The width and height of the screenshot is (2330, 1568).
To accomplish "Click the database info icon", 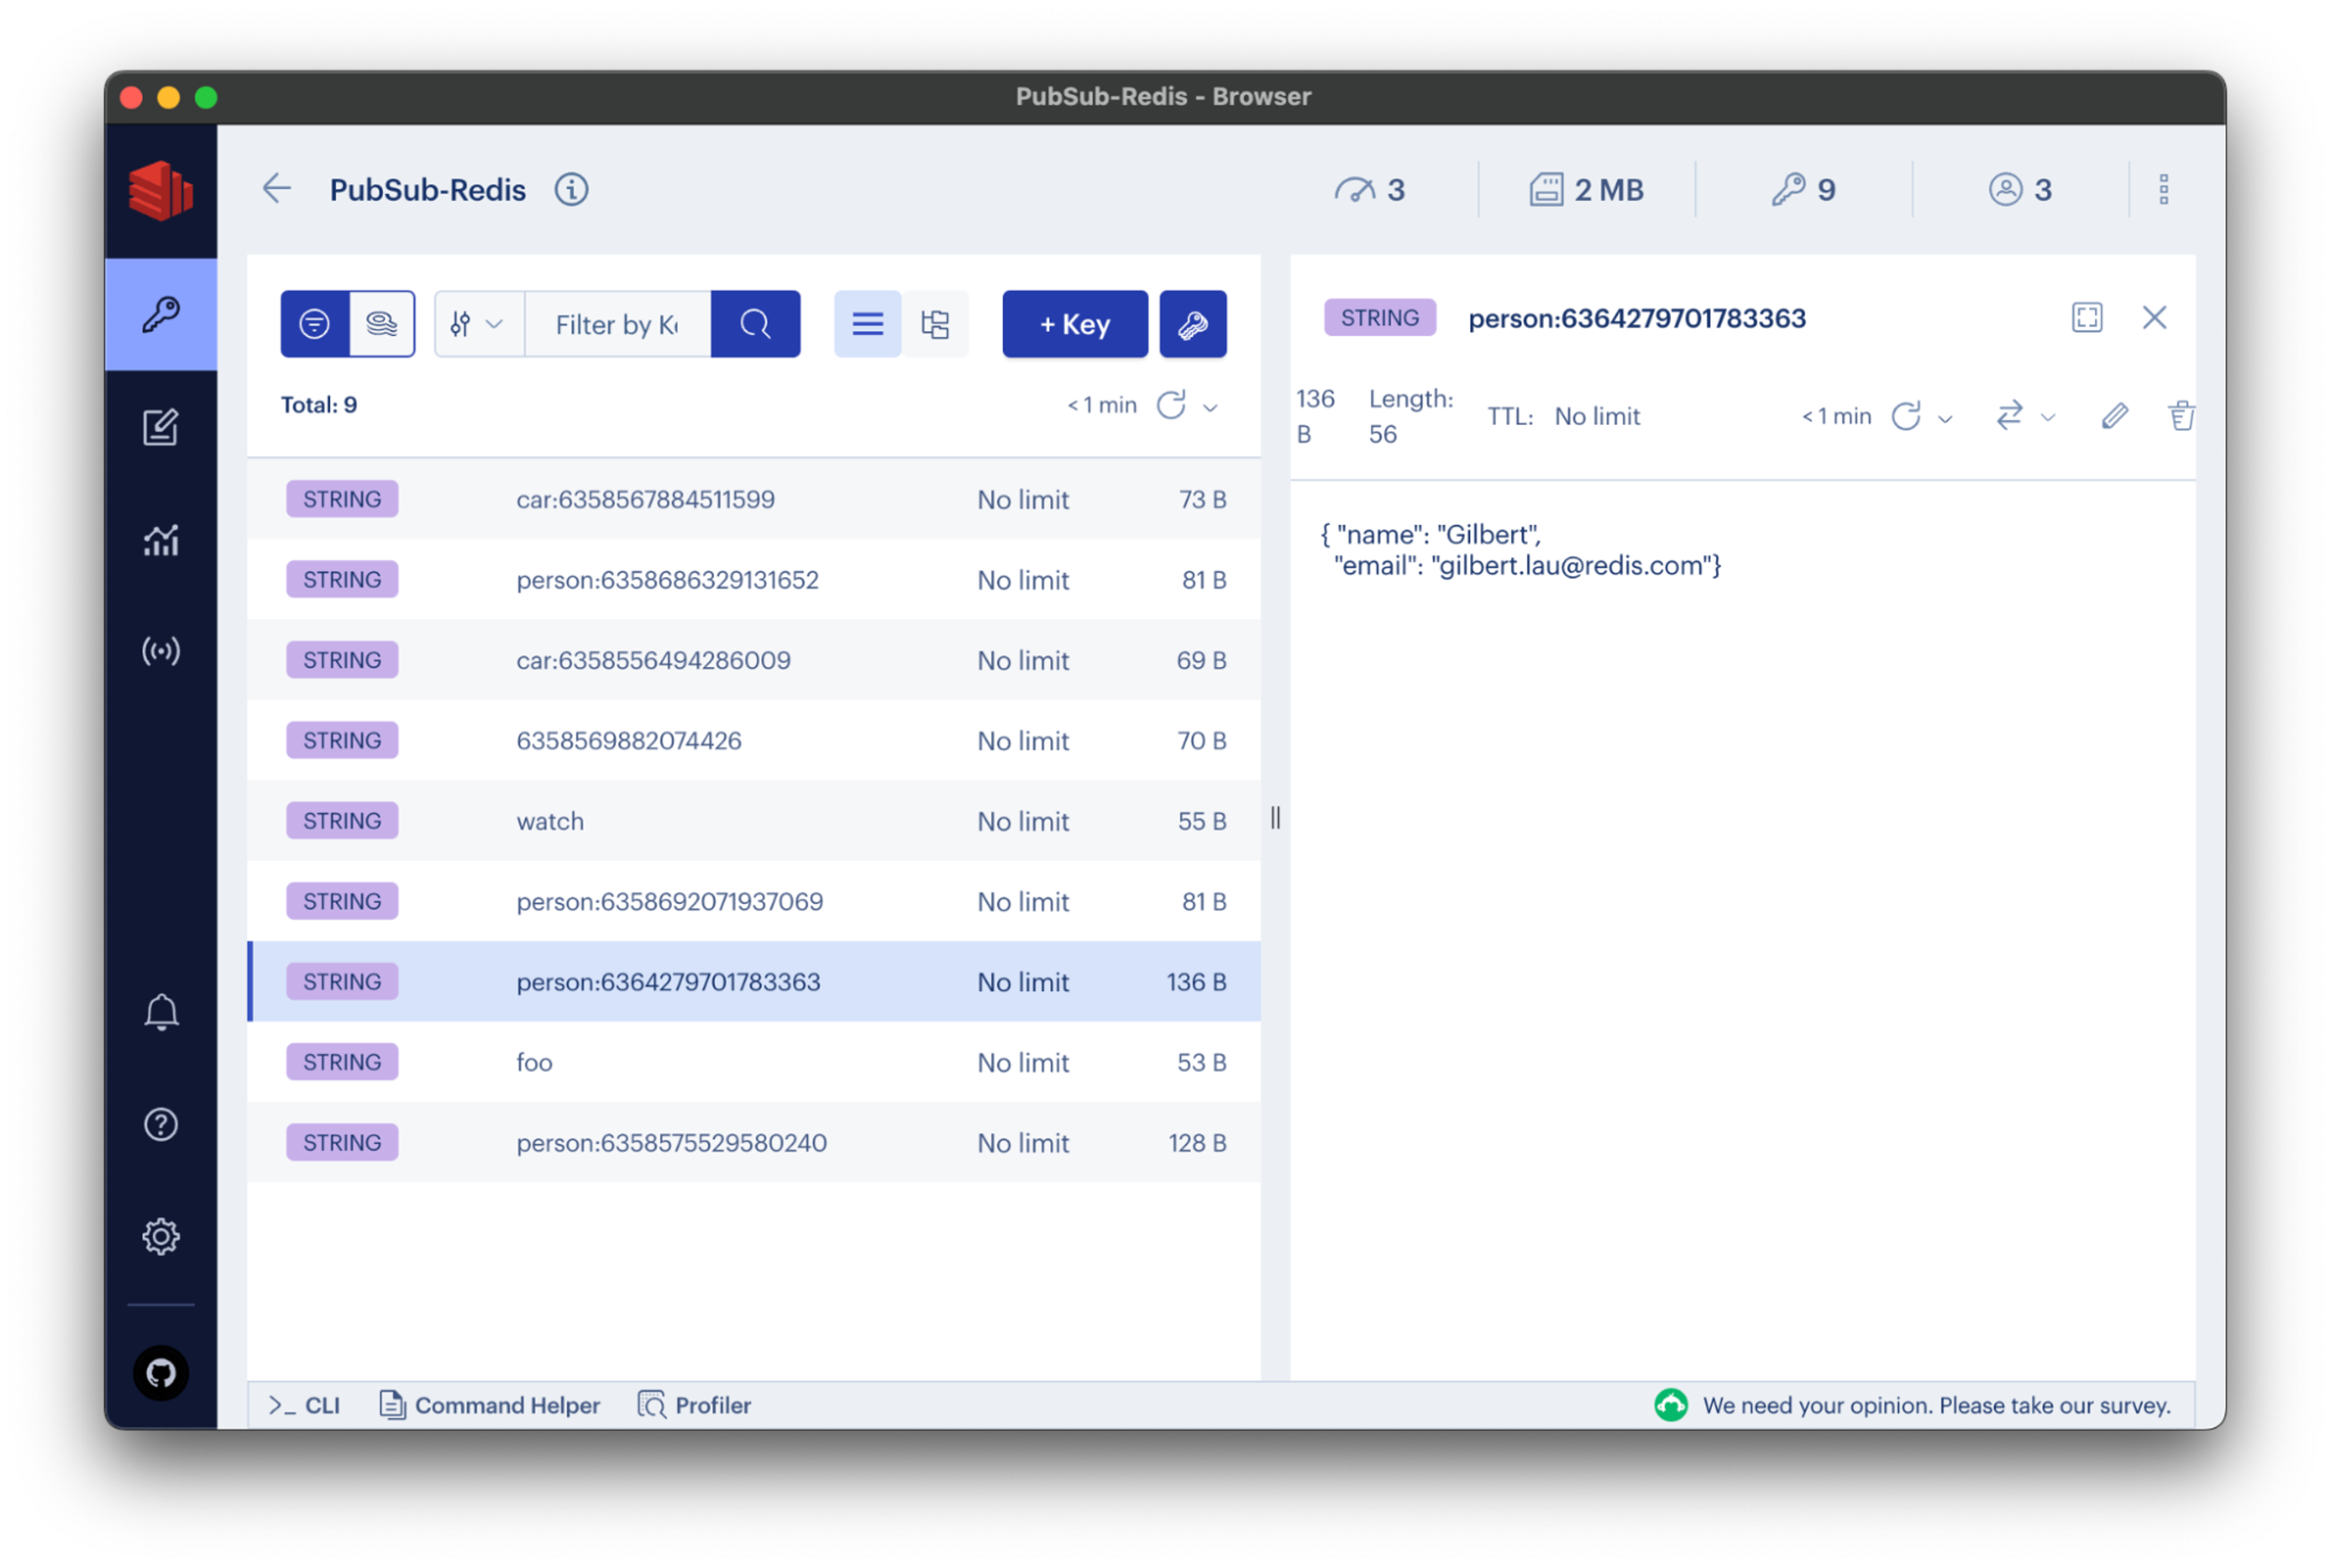I will [x=571, y=189].
